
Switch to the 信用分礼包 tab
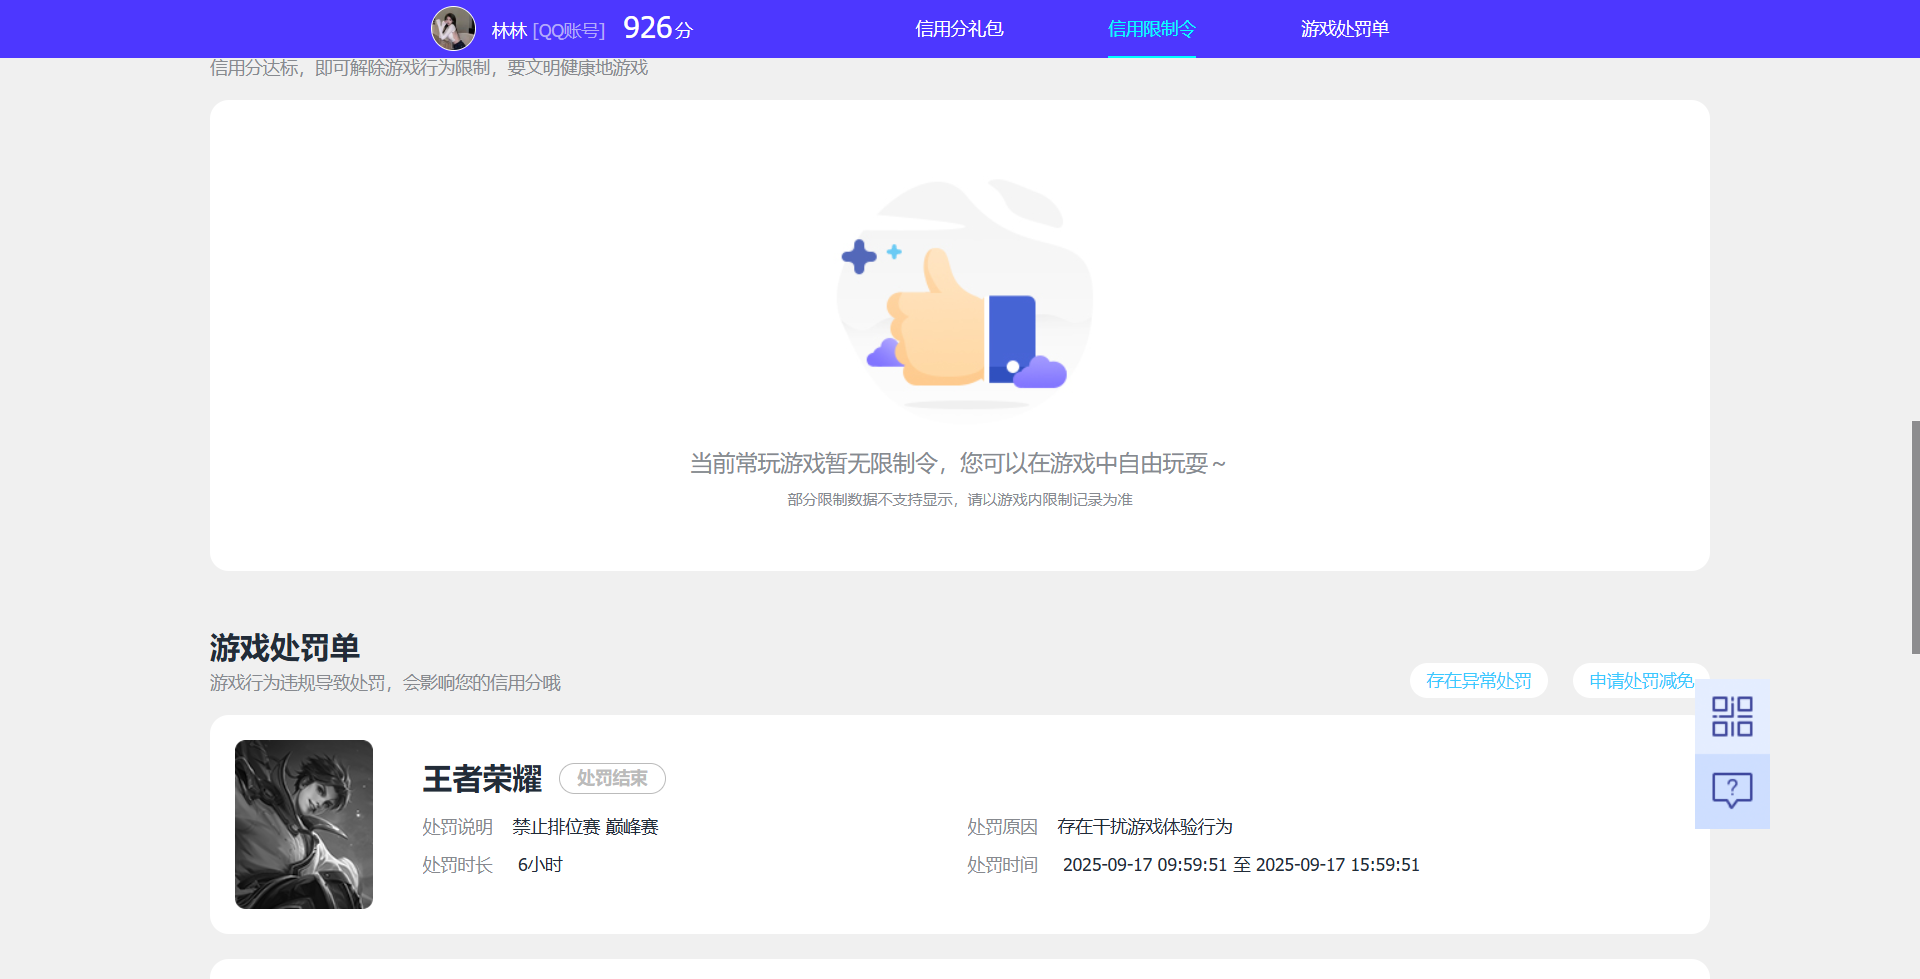pos(958,29)
